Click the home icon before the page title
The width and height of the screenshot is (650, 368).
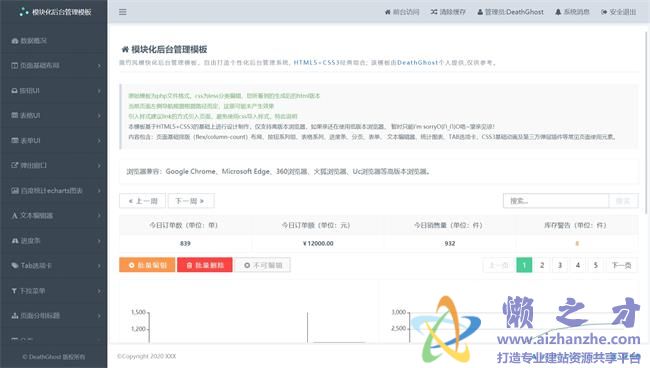pos(125,50)
